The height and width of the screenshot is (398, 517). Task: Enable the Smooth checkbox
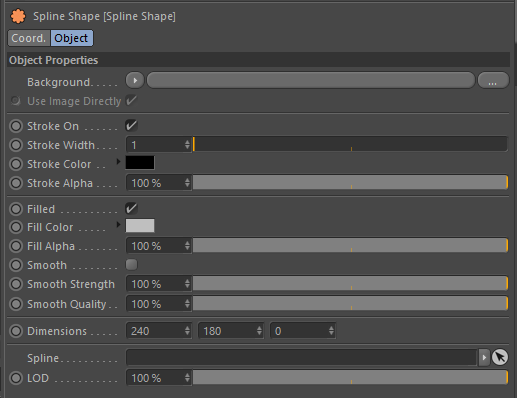pyautogui.click(x=131, y=265)
